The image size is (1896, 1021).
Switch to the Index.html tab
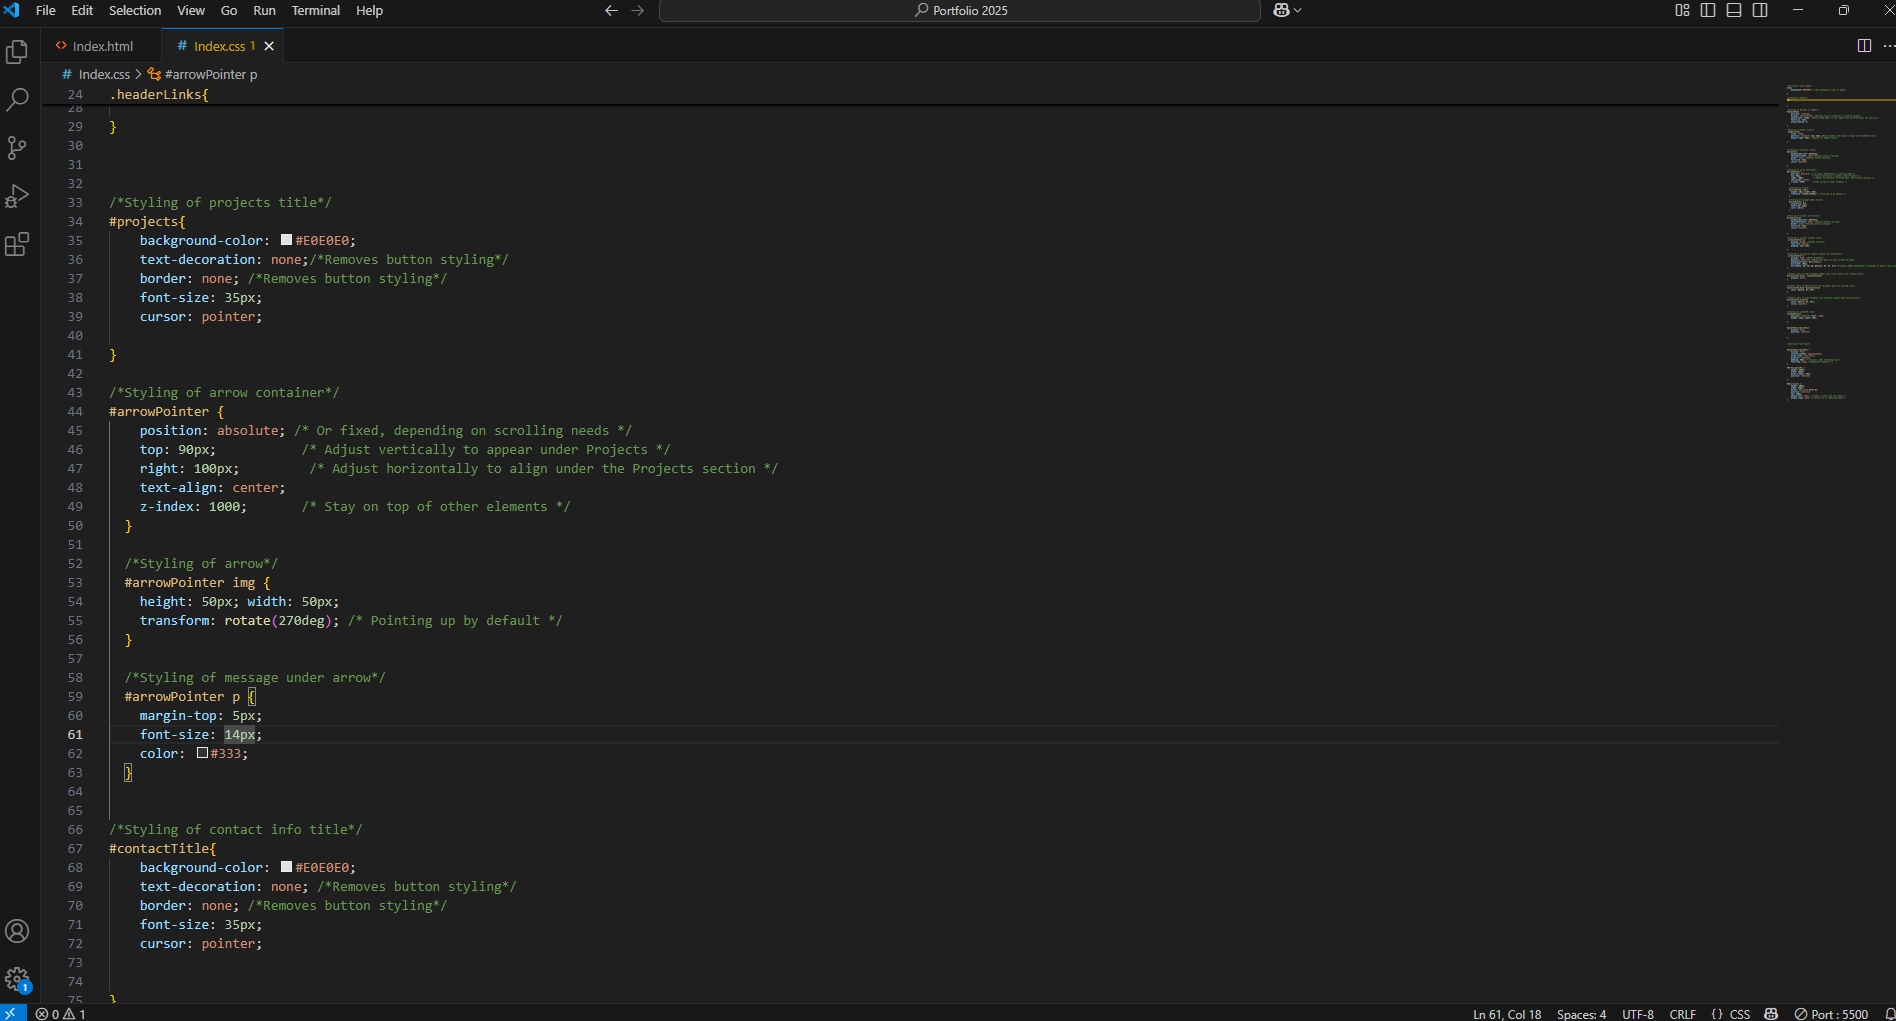pyautogui.click(x=101, y=46)
